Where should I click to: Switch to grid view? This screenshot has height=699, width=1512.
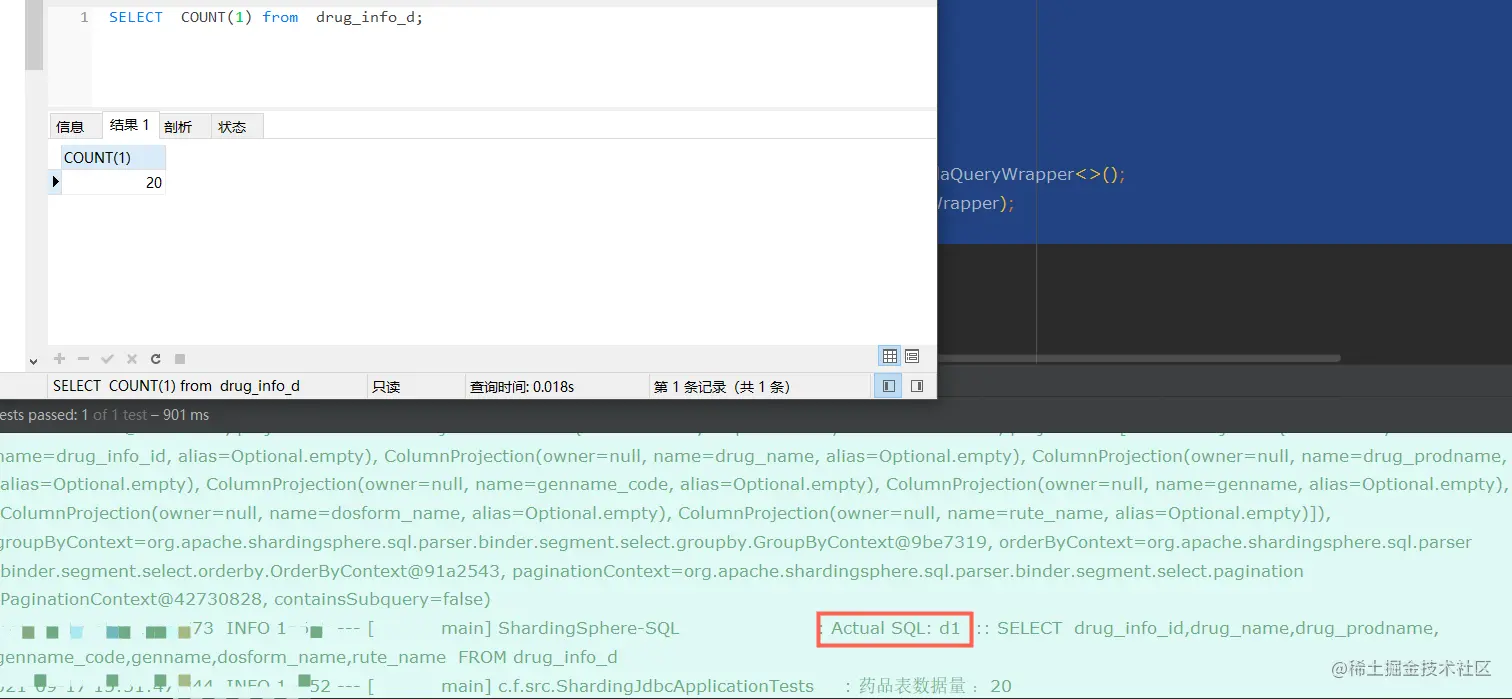click(x=889, y=356)
